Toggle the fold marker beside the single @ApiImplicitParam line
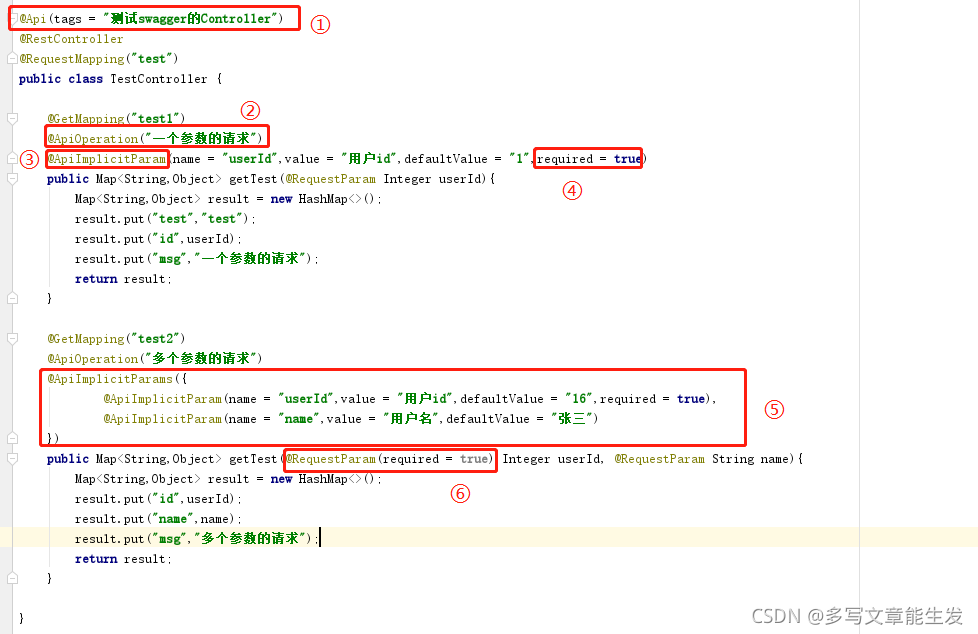This screenshot has width=978, height=634. [x=12, y=158]
